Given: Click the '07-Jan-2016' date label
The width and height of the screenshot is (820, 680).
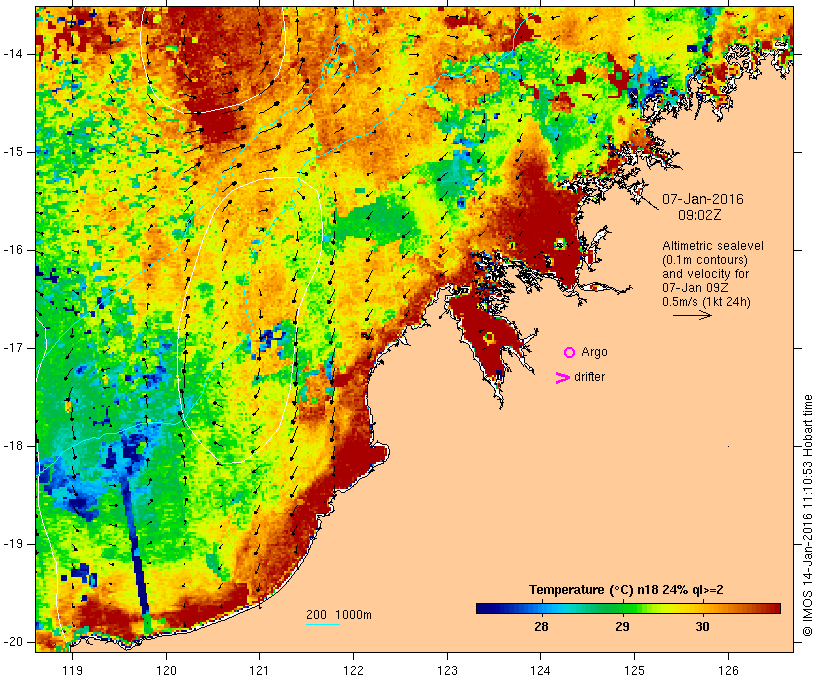Looking at the screenshot, I should [x=703, y=199].
